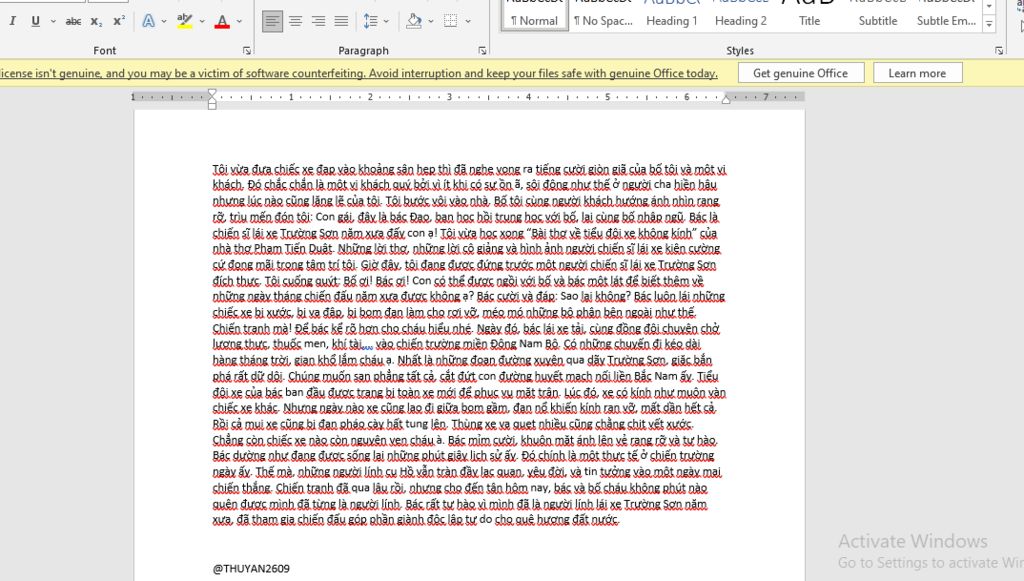Apply red font color
The width and height of the screenshot is (1024, 581).
(x=222, y=21)
